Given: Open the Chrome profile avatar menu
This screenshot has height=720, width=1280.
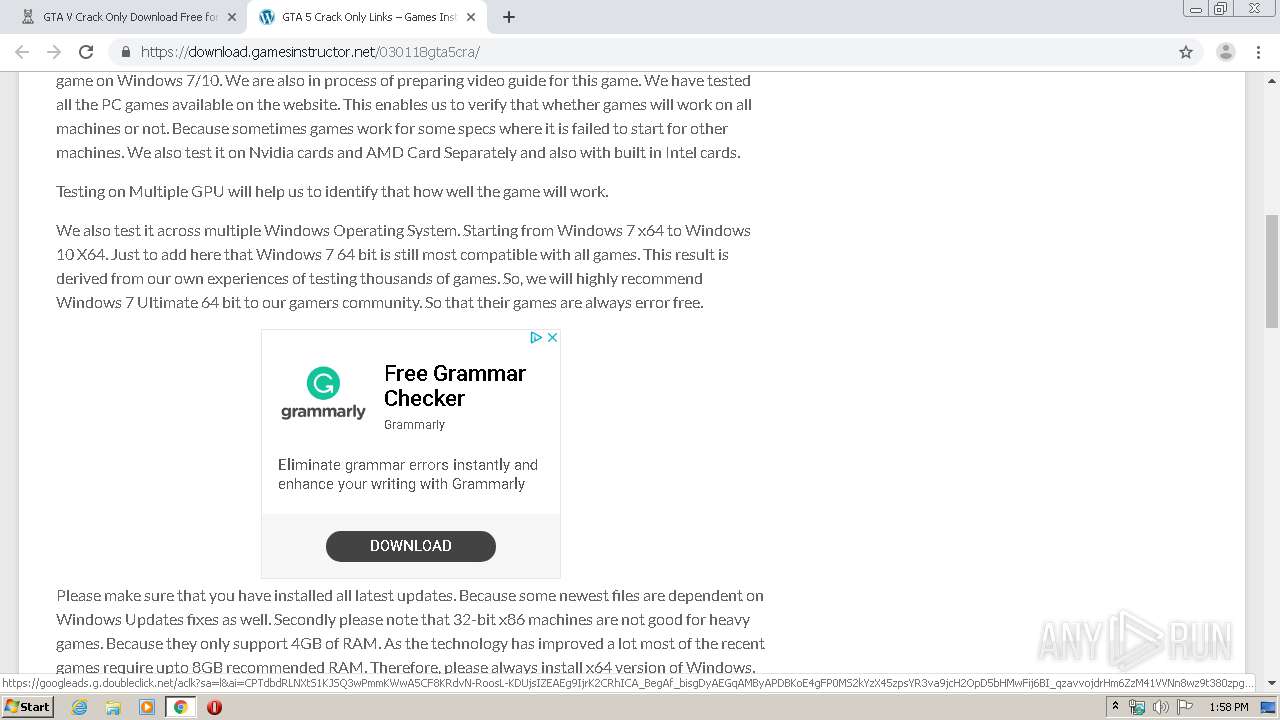Looking at the screenshot, I should pos(1225,52).
